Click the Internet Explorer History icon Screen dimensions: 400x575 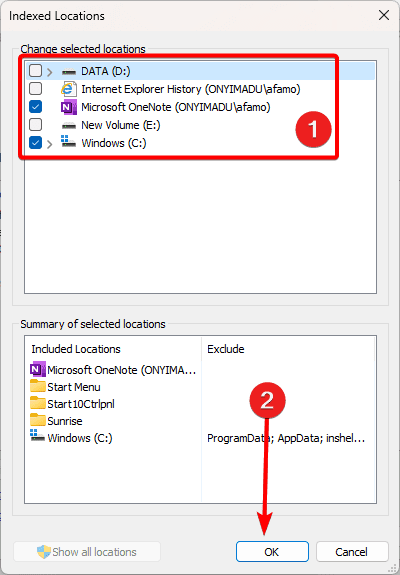pos(69,89)
